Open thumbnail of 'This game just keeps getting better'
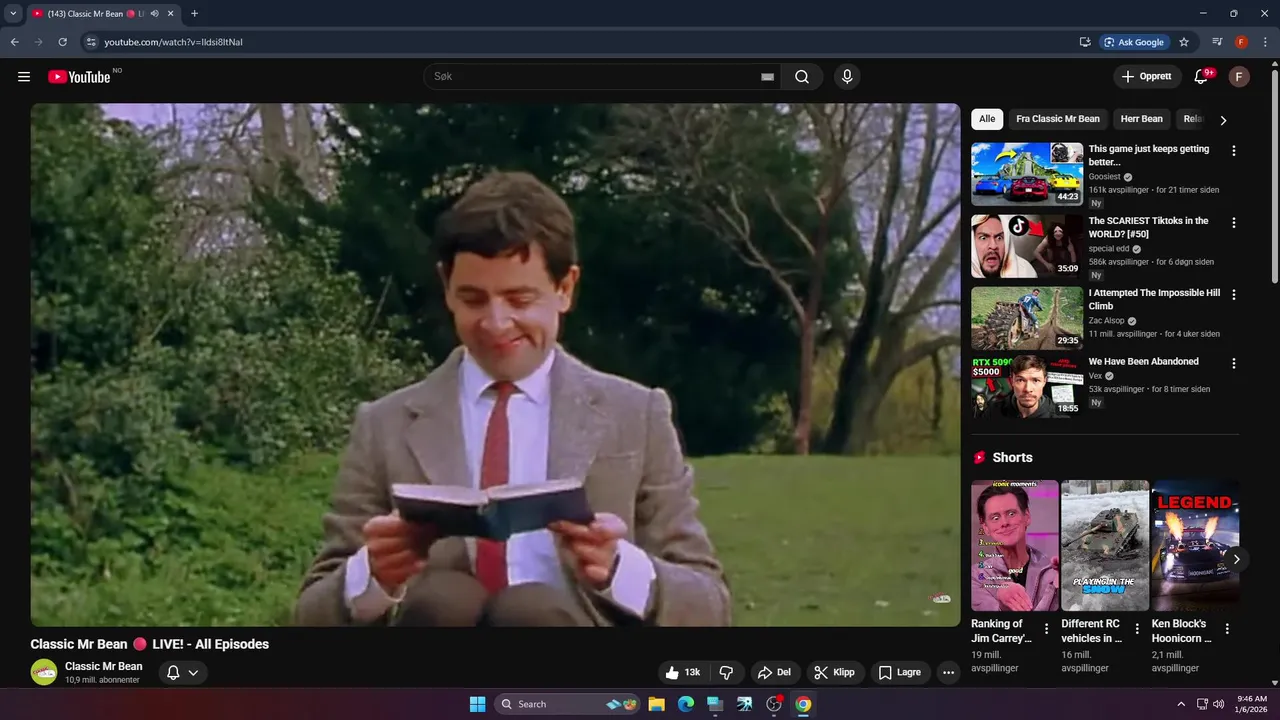The height and width of the screenshot is (720, 1280). point(1027,174)
